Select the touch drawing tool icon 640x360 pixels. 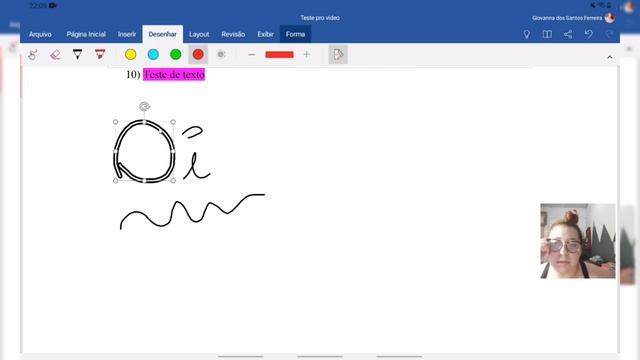click(33, 54)
